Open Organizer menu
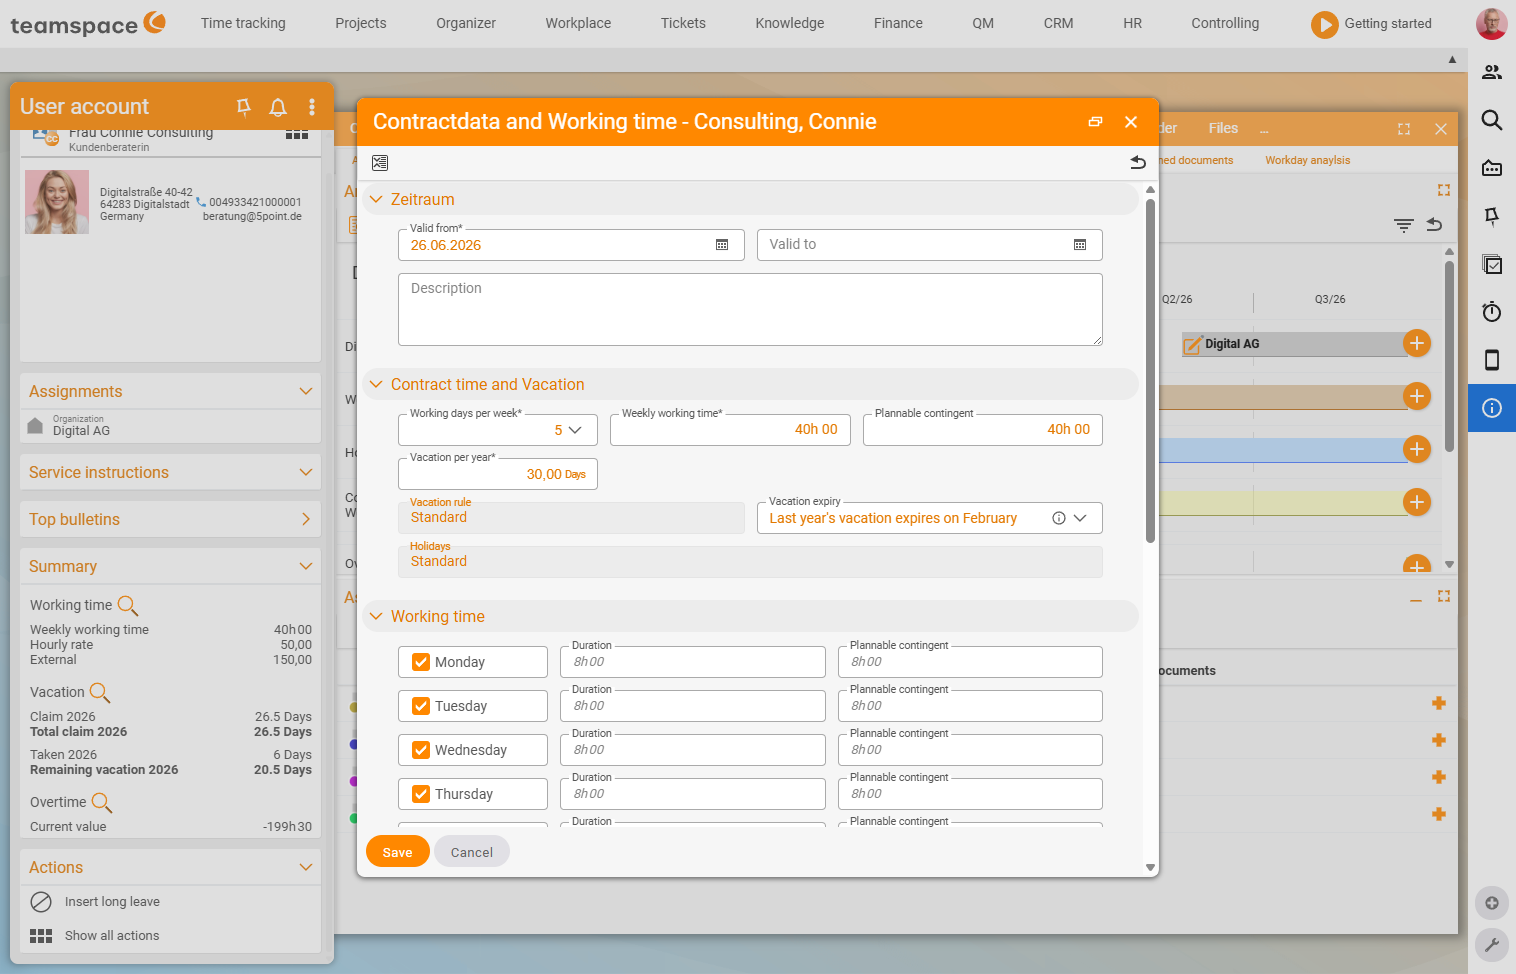The image size is (1516, 974). click(x=466, y=23)
